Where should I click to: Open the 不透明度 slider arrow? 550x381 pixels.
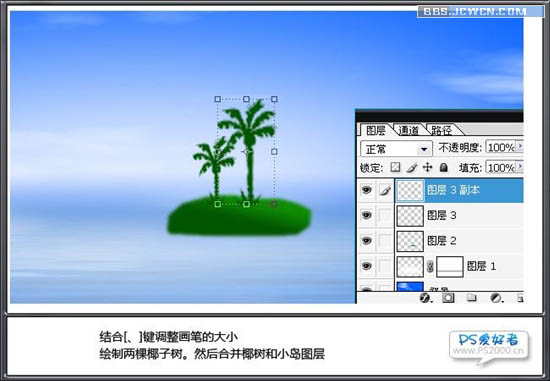[519, 146]
